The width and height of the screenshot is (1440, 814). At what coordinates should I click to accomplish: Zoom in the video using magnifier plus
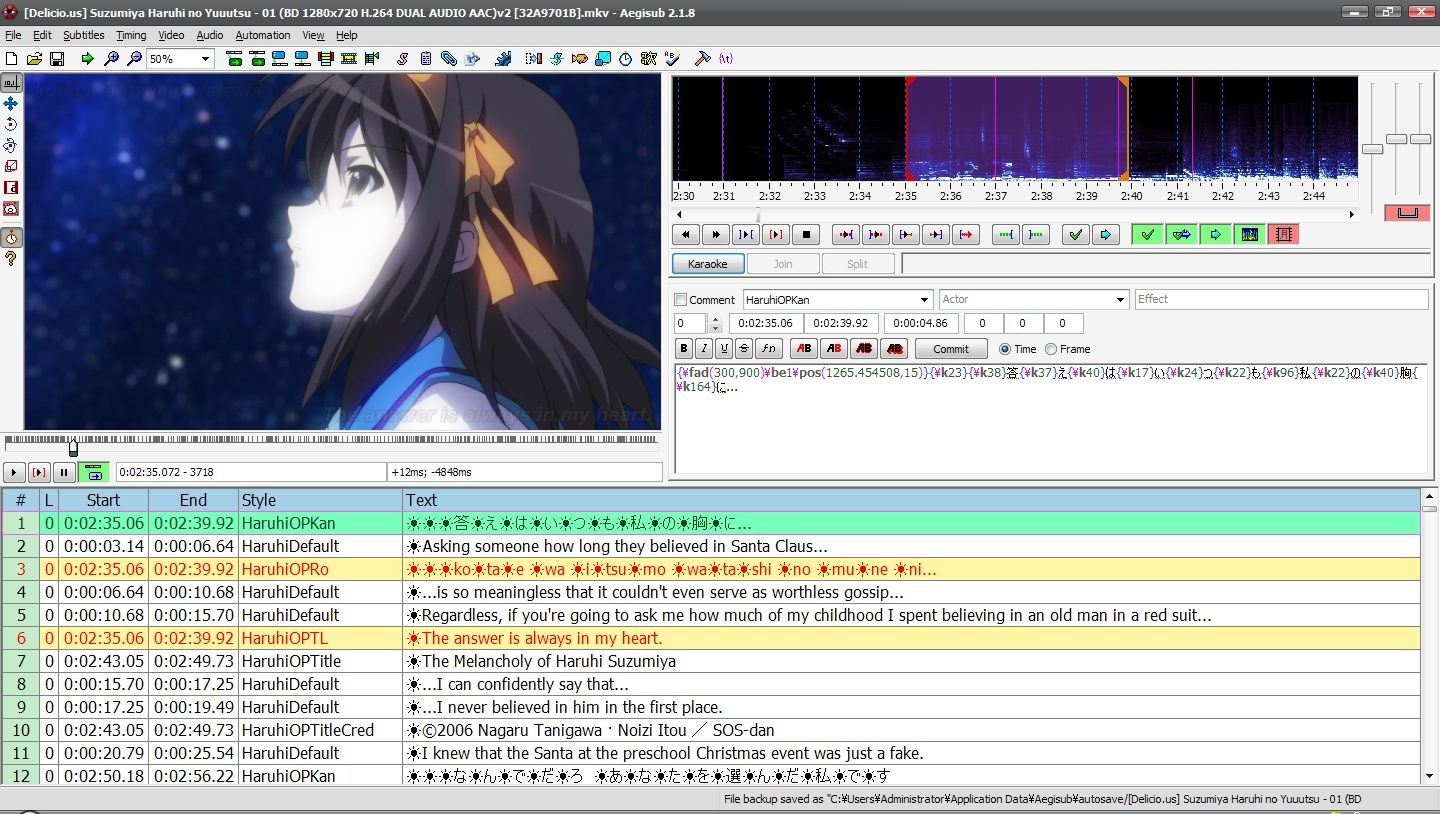[111, 59]
